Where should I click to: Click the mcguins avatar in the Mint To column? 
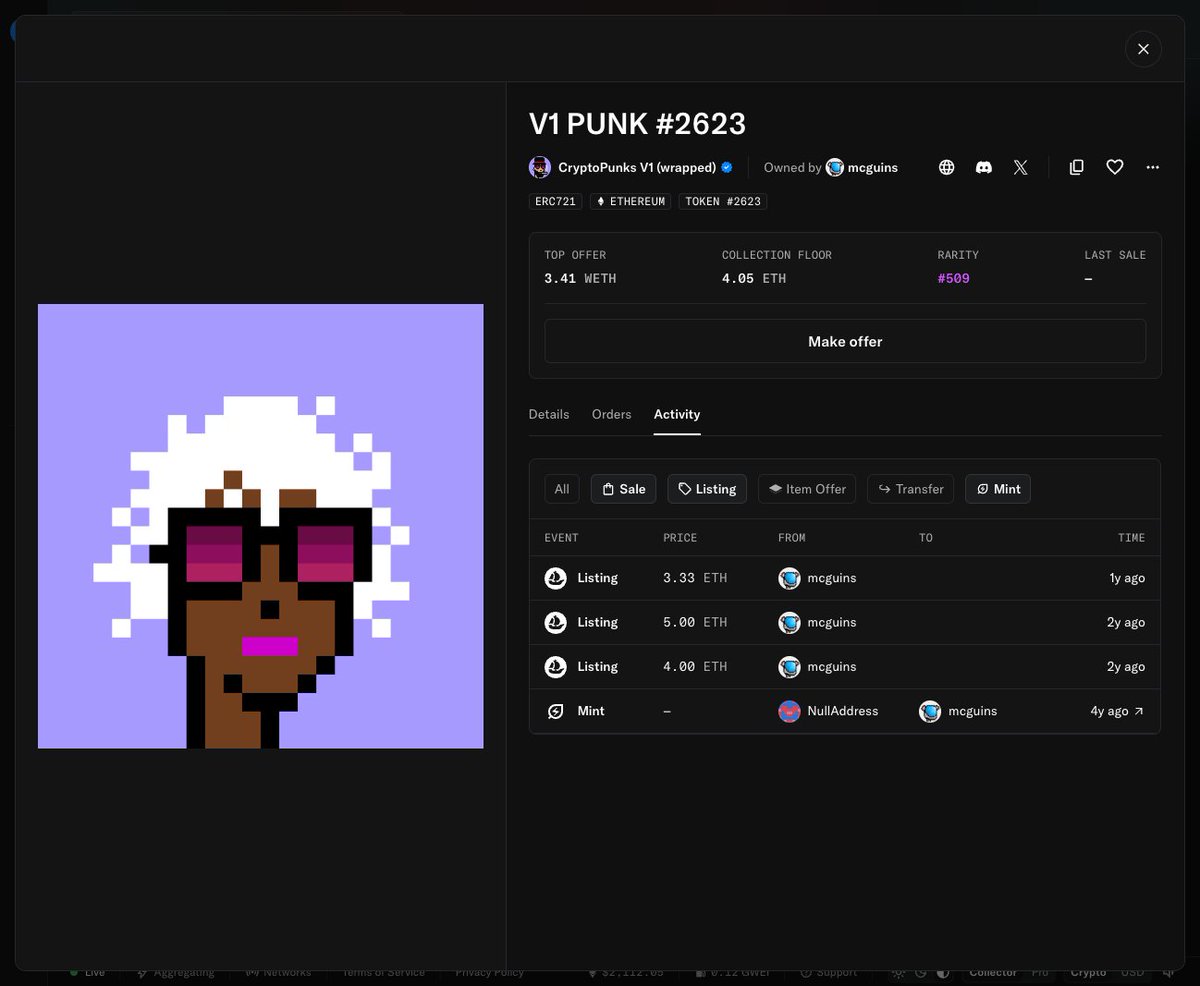click(x=930, y=711)
